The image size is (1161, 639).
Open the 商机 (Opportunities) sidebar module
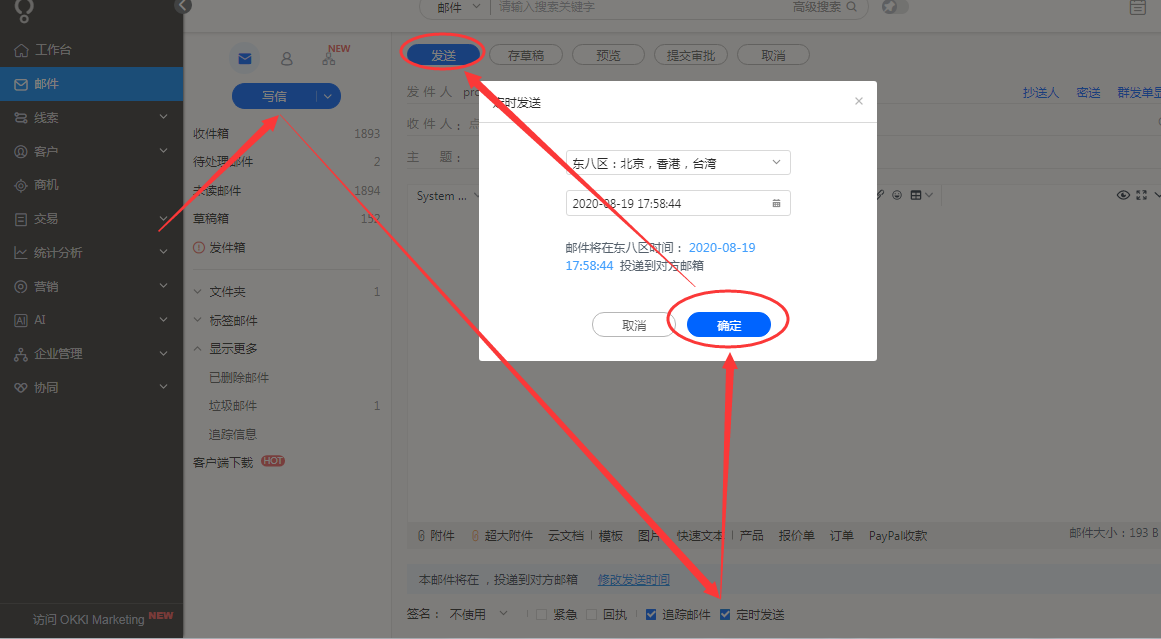(x=45, y=184)
